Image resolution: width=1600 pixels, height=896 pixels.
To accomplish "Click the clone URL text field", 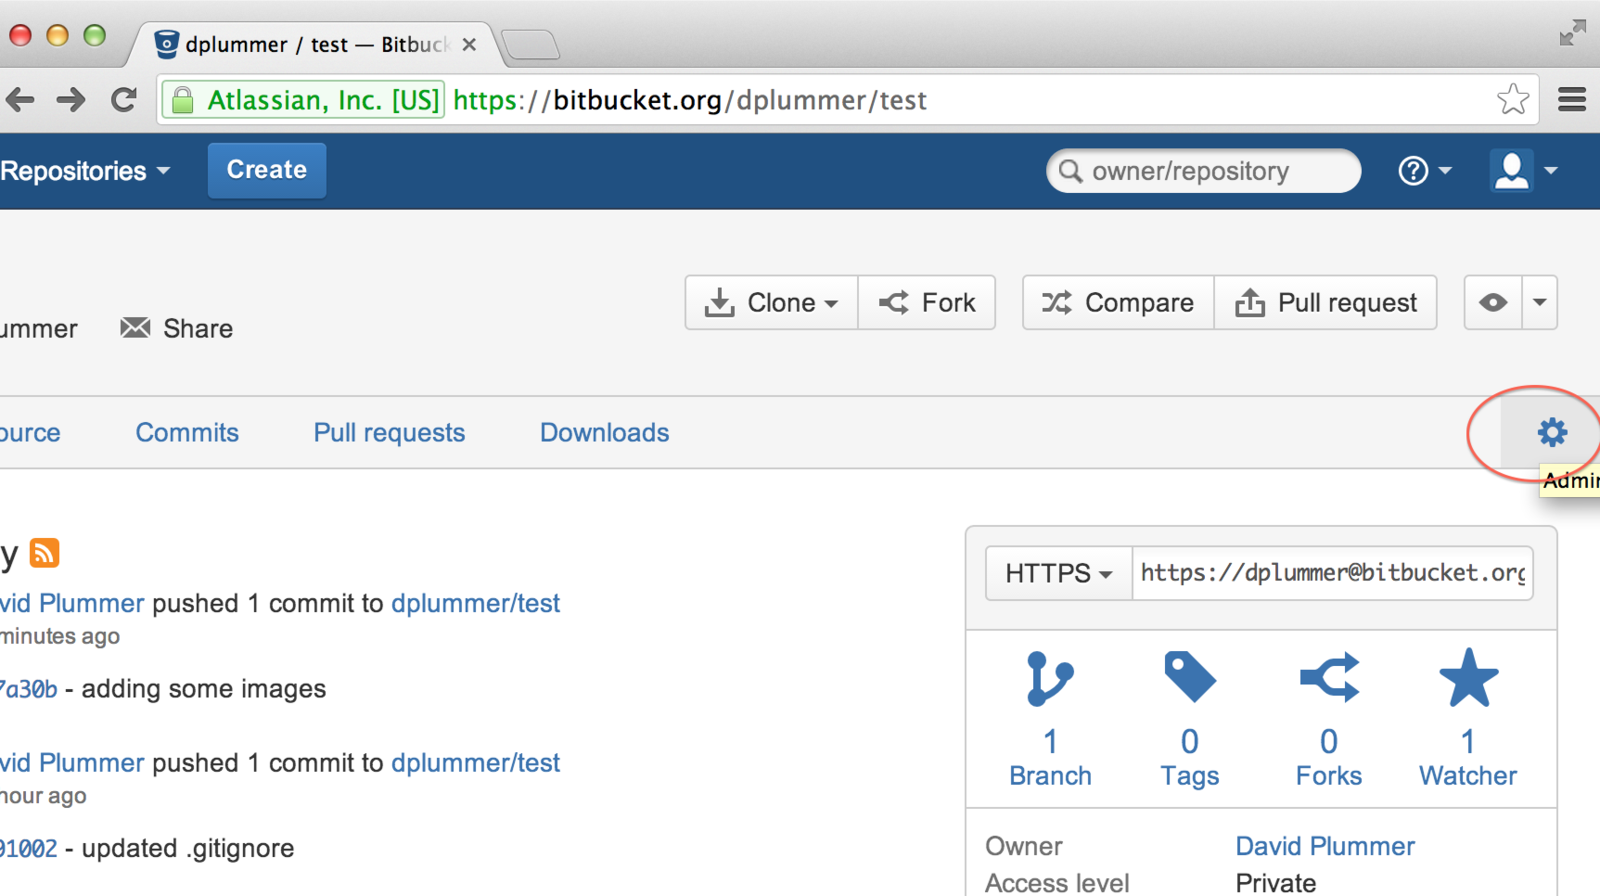I will point(1332,573).
